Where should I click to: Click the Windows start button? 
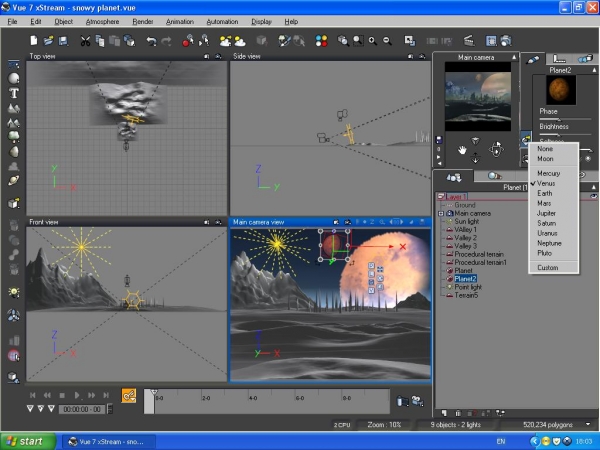(x=28, y=441)
